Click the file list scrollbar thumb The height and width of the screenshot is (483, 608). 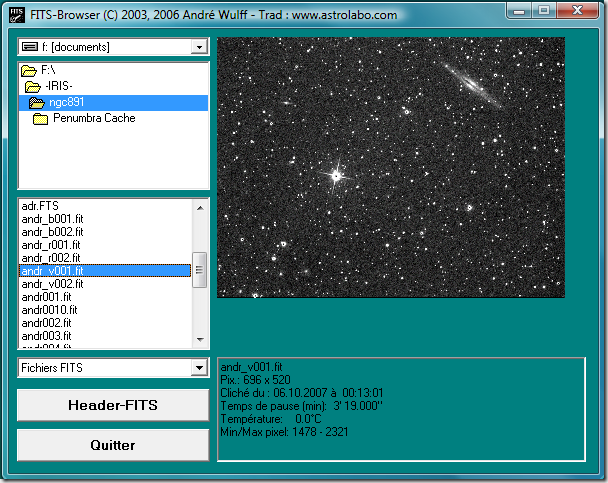tap(200, 269)
